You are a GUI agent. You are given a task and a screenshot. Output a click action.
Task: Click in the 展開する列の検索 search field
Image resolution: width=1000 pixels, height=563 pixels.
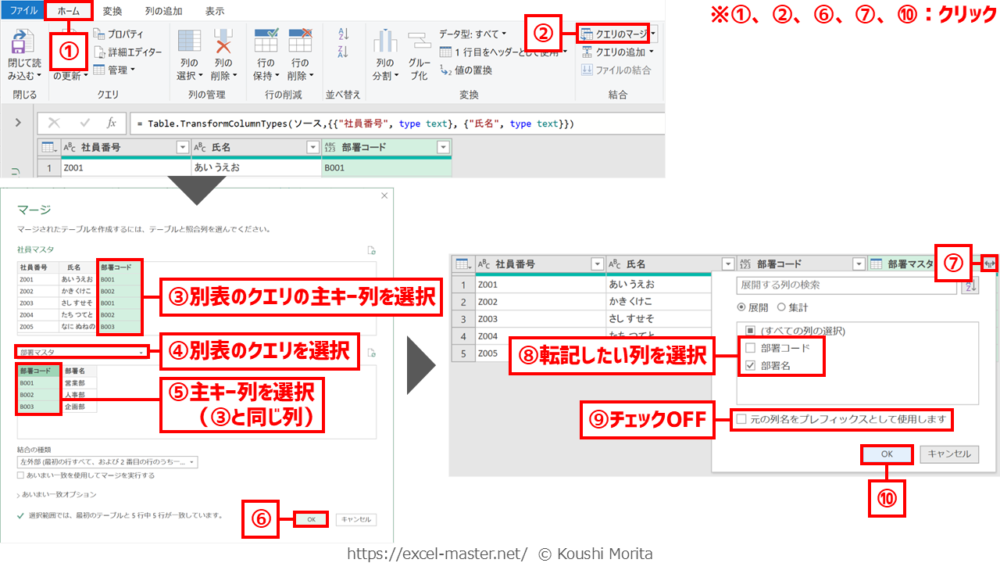point(834,286)
